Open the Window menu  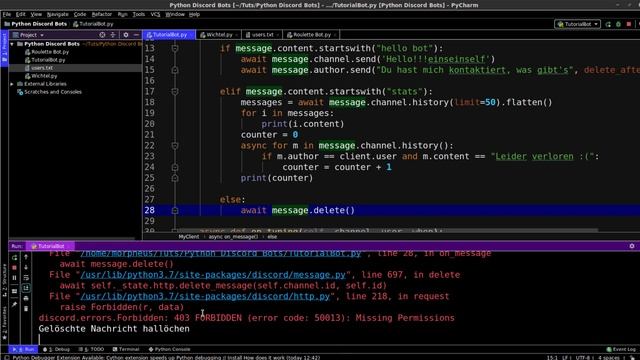tap(175, 14)
